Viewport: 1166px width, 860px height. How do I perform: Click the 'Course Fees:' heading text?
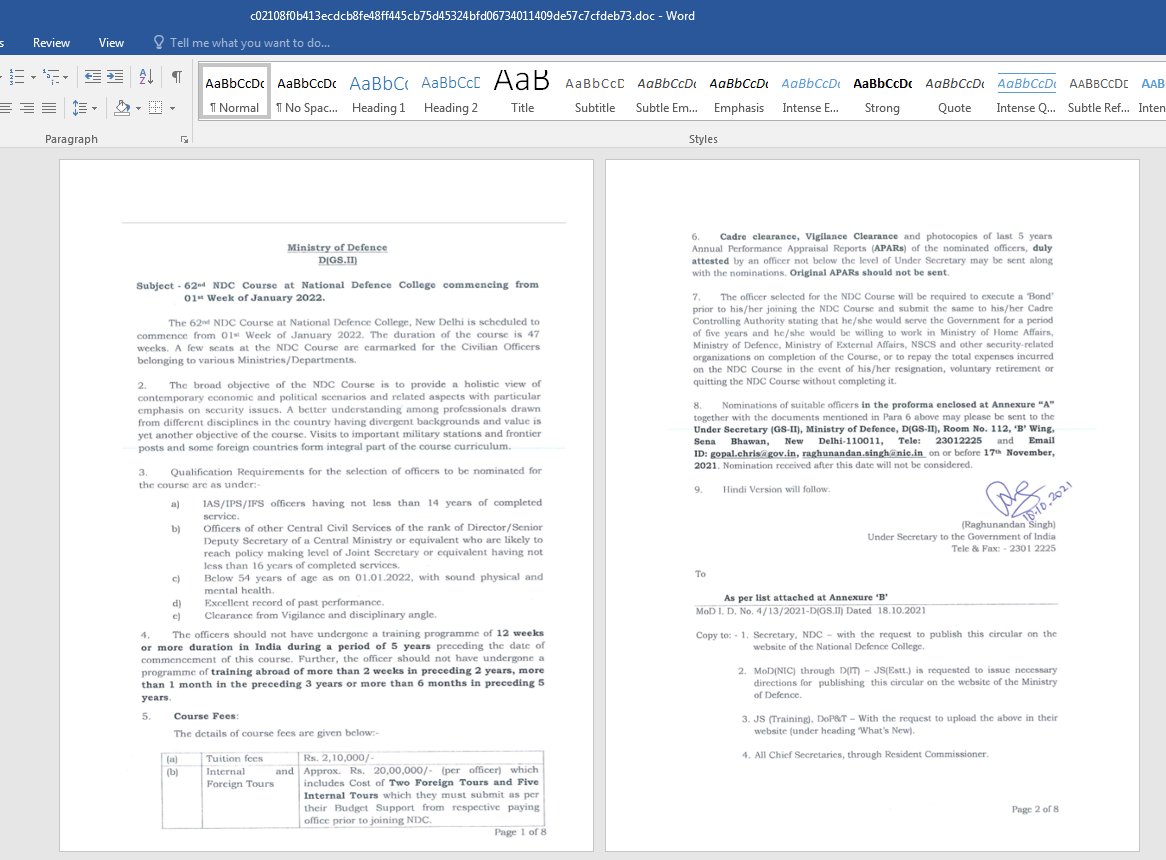tap(206, 717)
